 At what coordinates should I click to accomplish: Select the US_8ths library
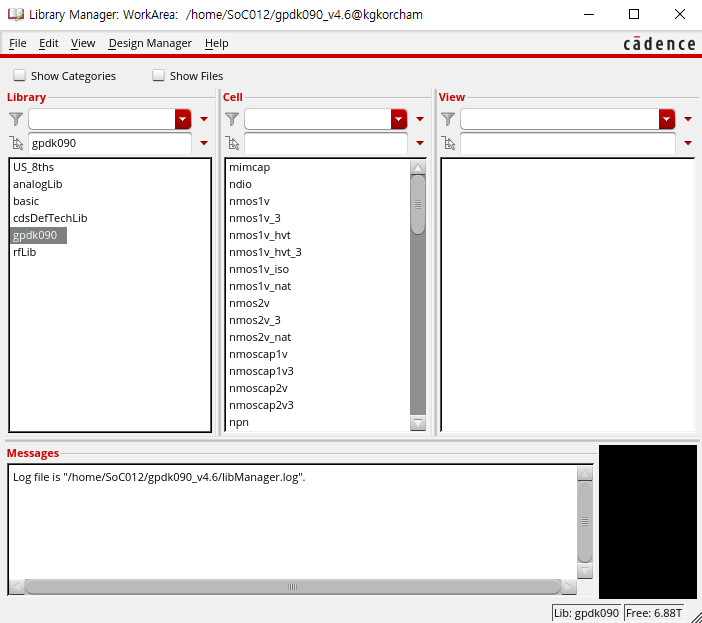[x=33, y=167]
